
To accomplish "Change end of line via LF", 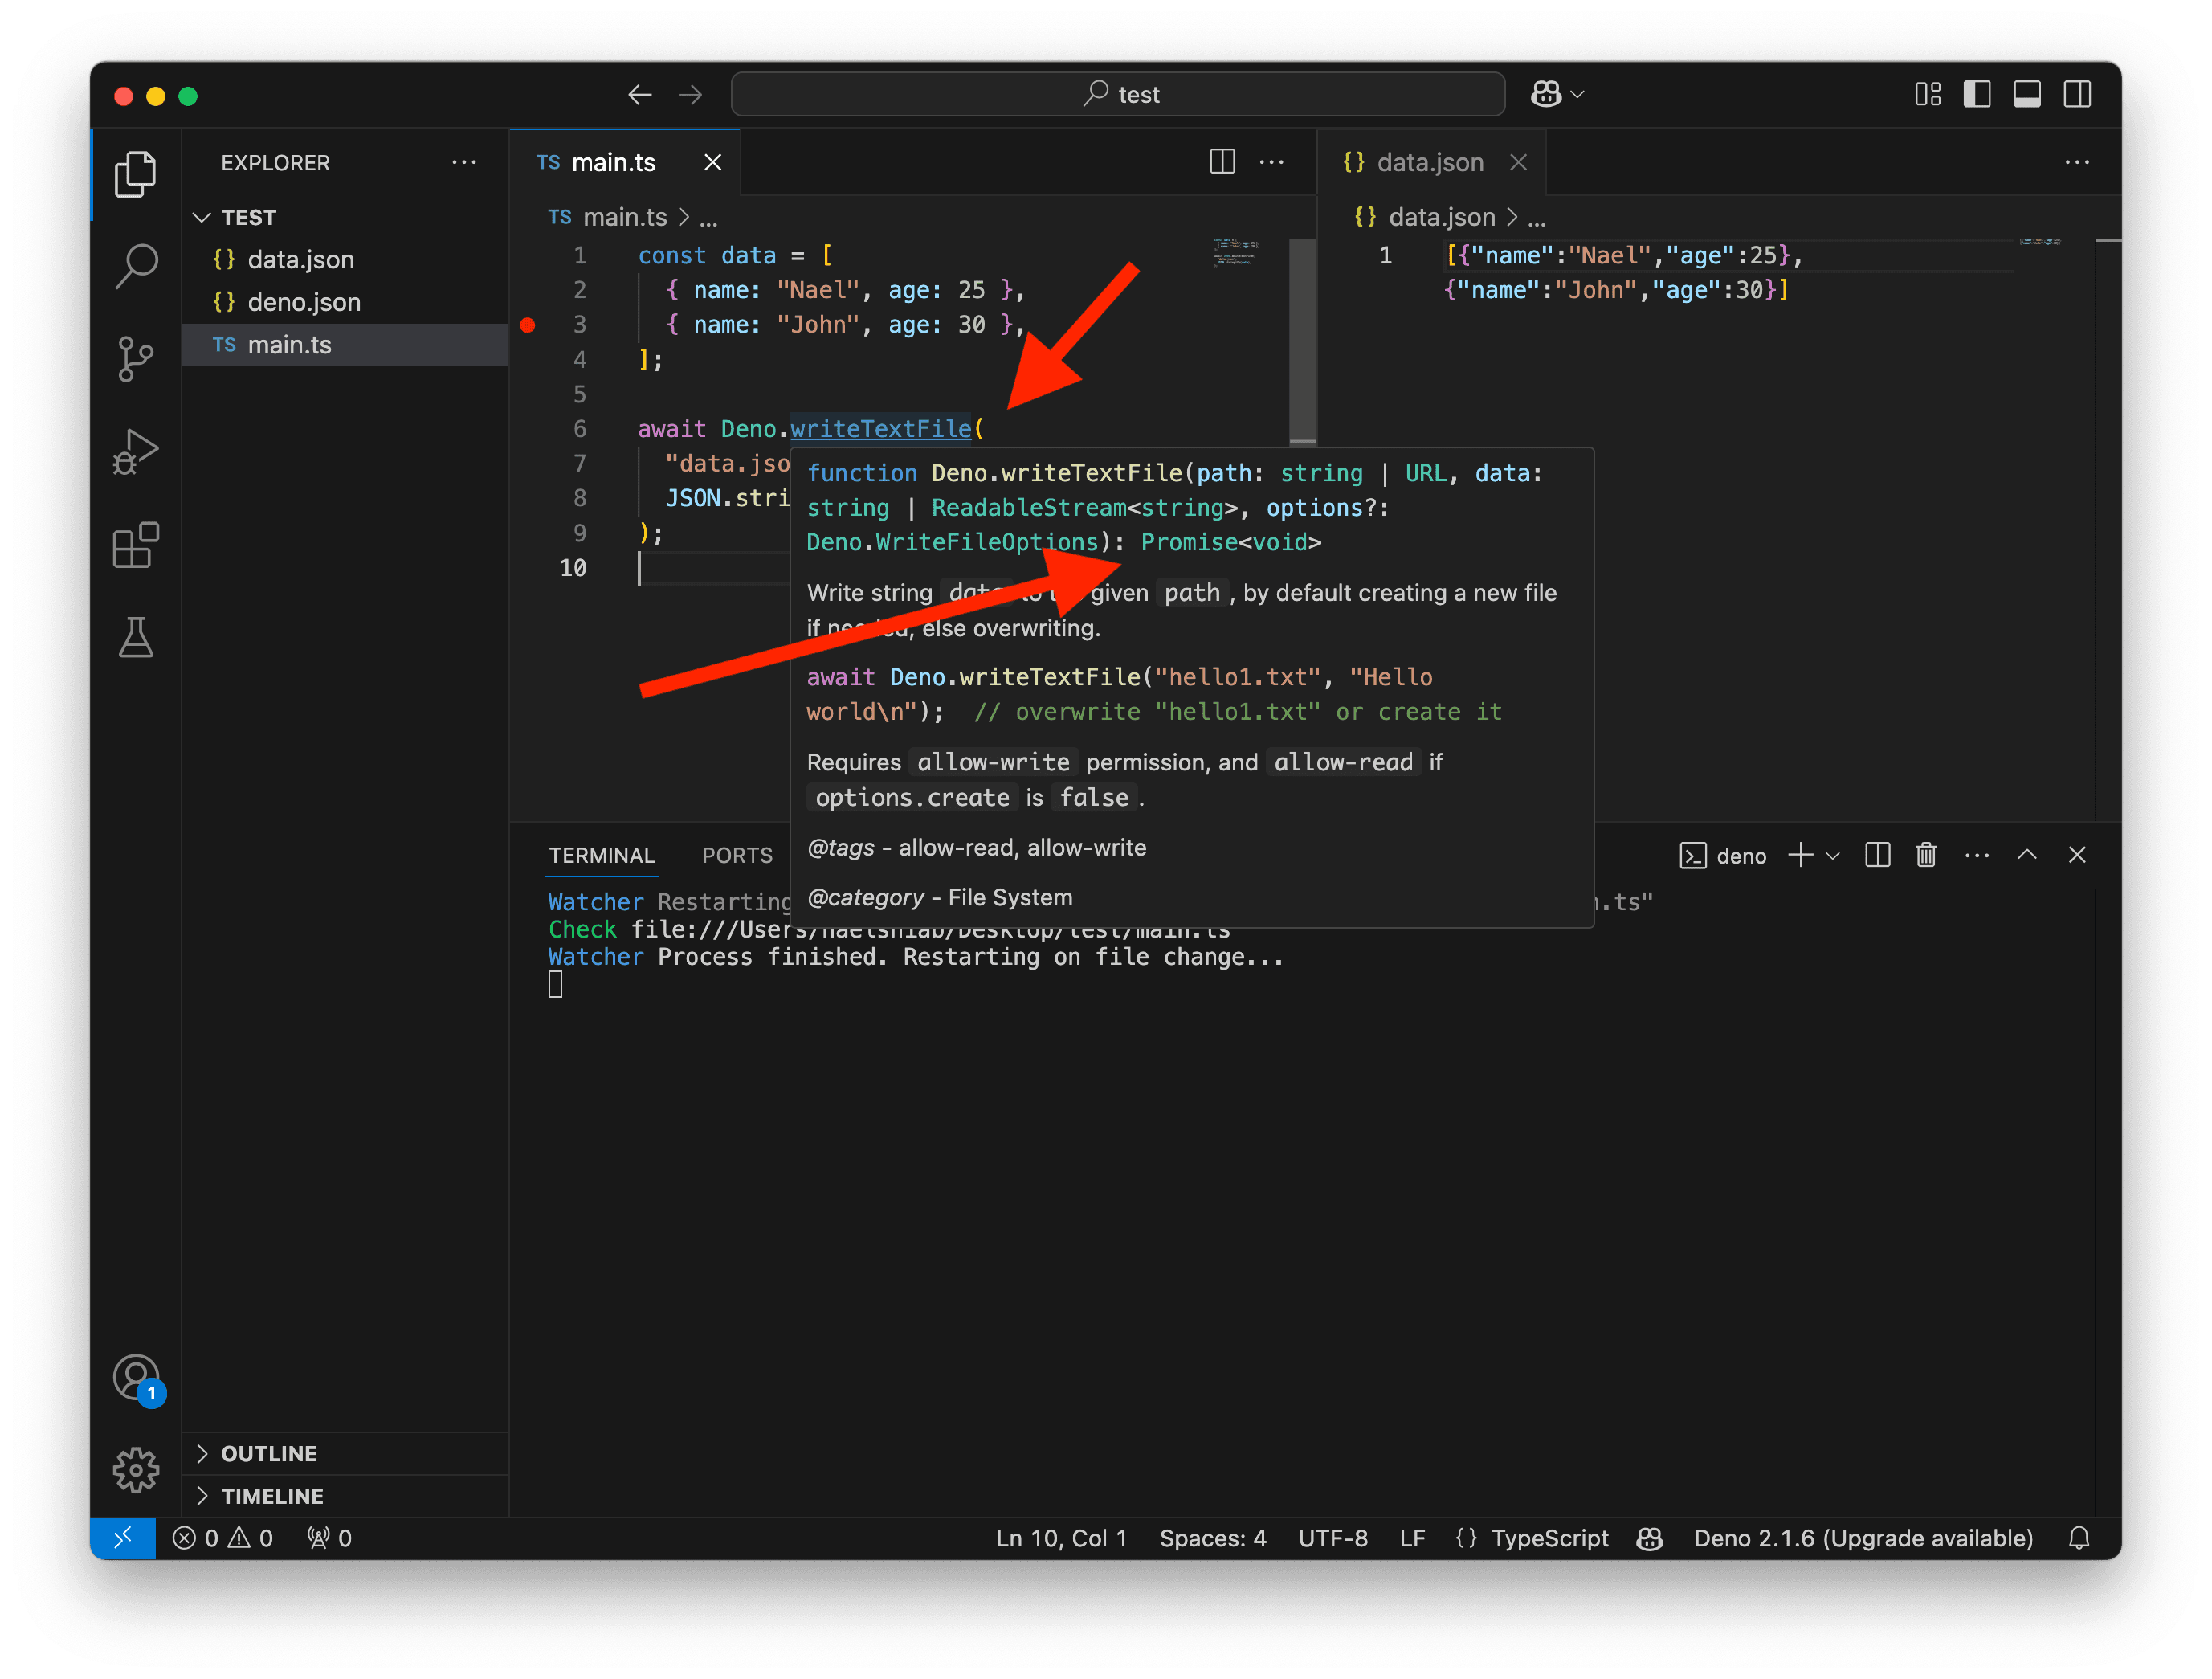I will 1412,1539.
